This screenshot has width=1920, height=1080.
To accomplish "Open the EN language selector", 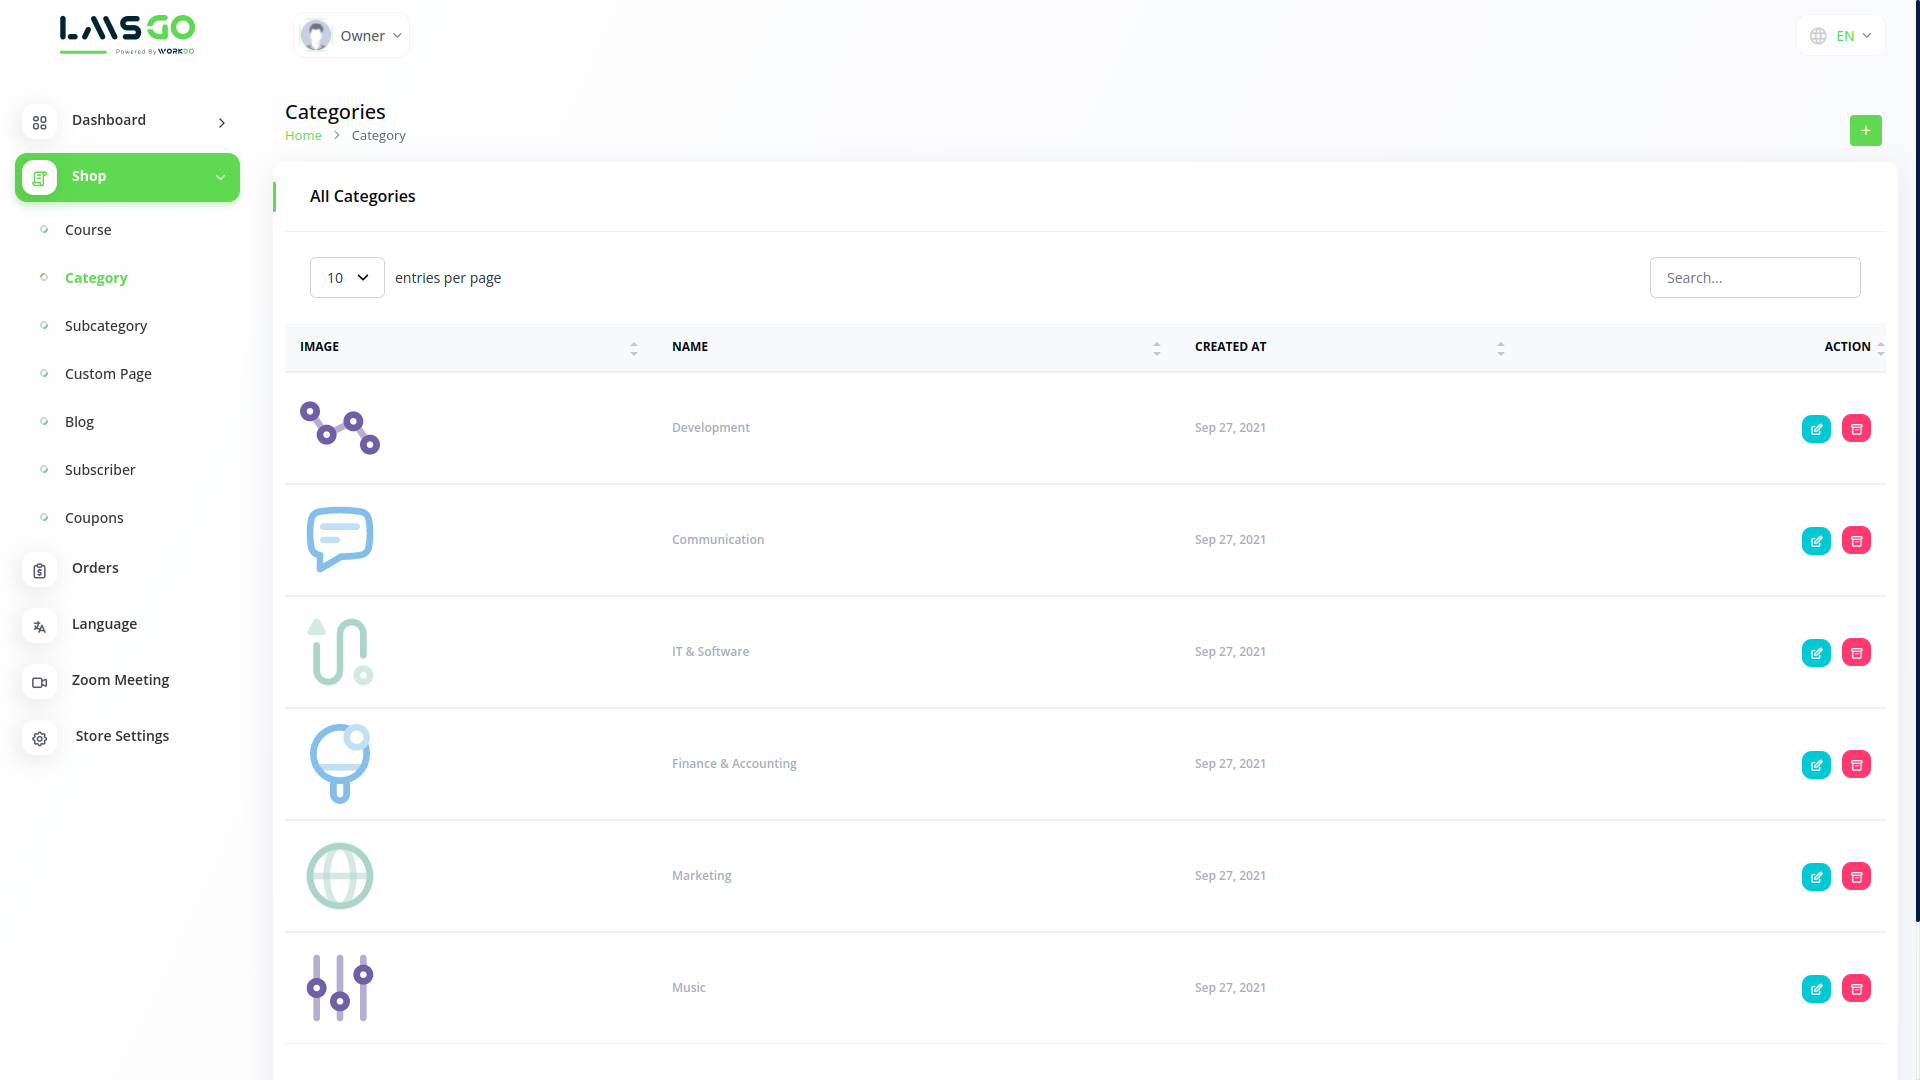I will coord(1841,36).
